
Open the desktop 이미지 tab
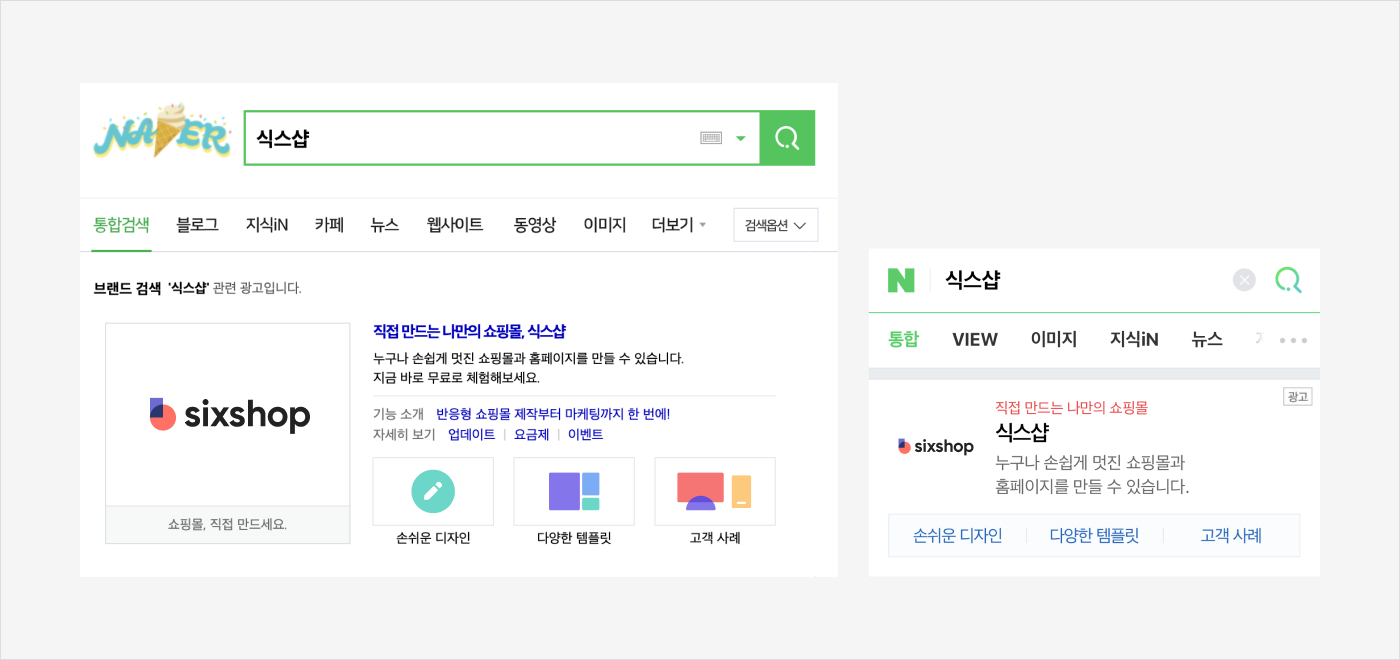(605, 225)
